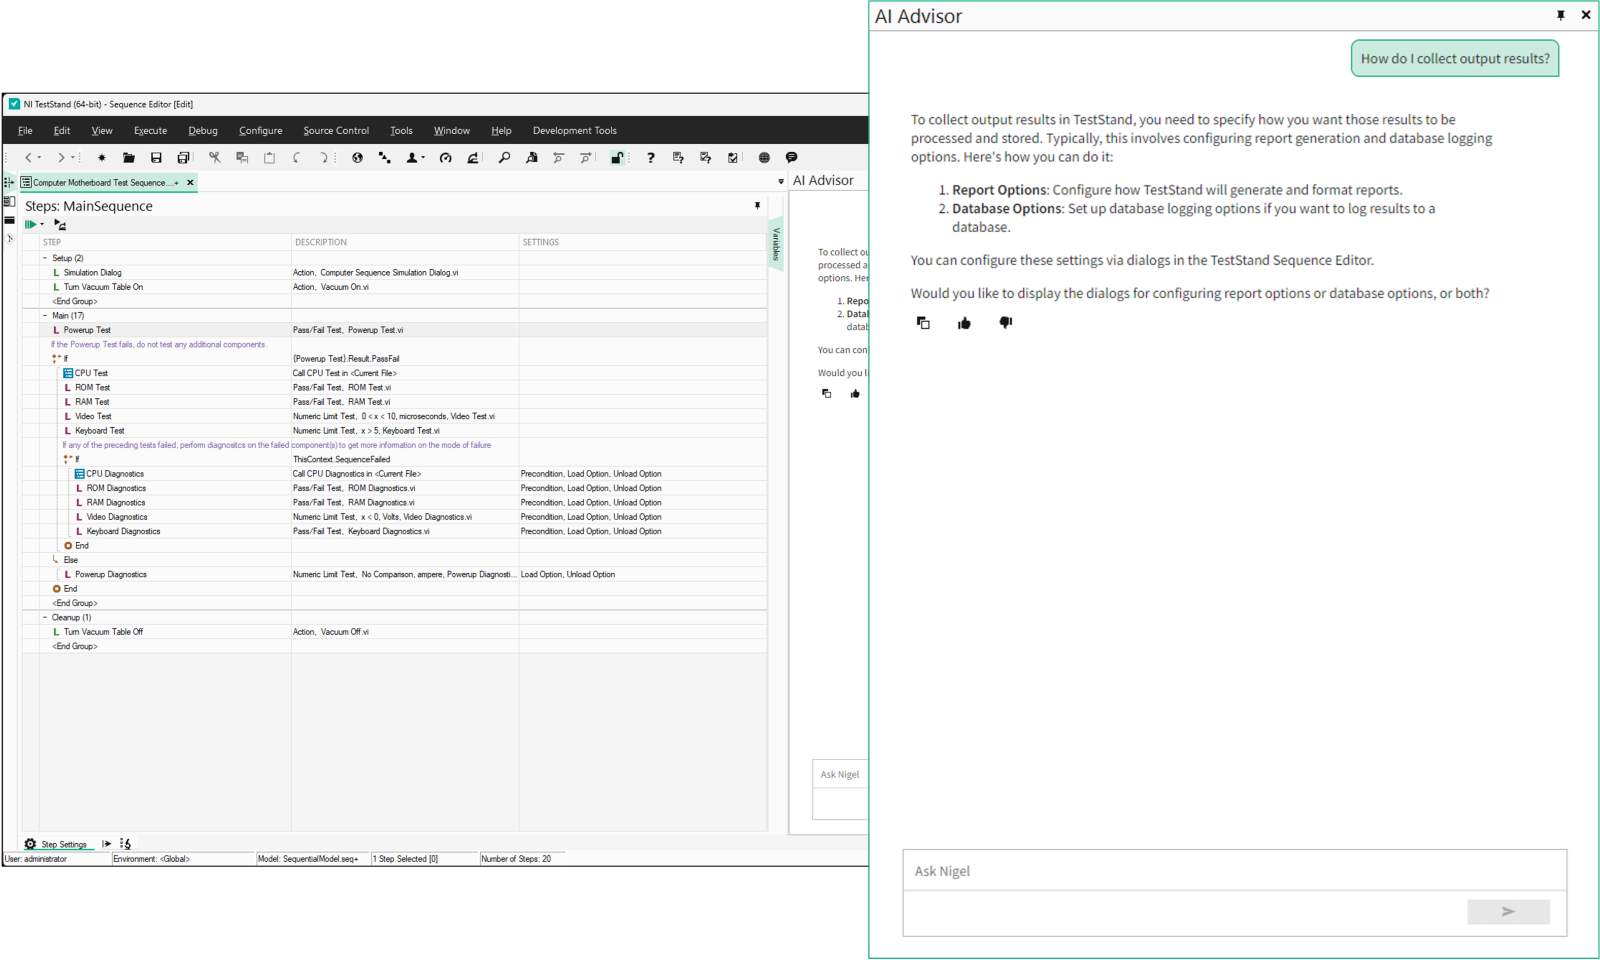Screen dimensions: 1600x960
Task: Select the Keyboard Diagnostics step
Action: 123,532
